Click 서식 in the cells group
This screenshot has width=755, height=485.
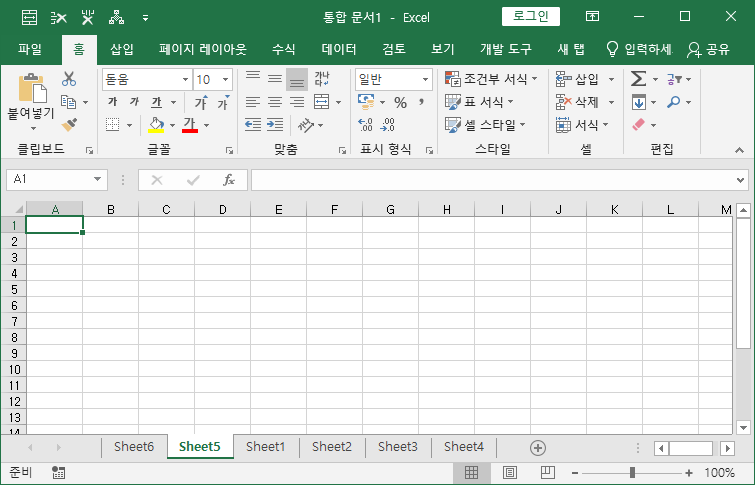[x=582, y=125]
